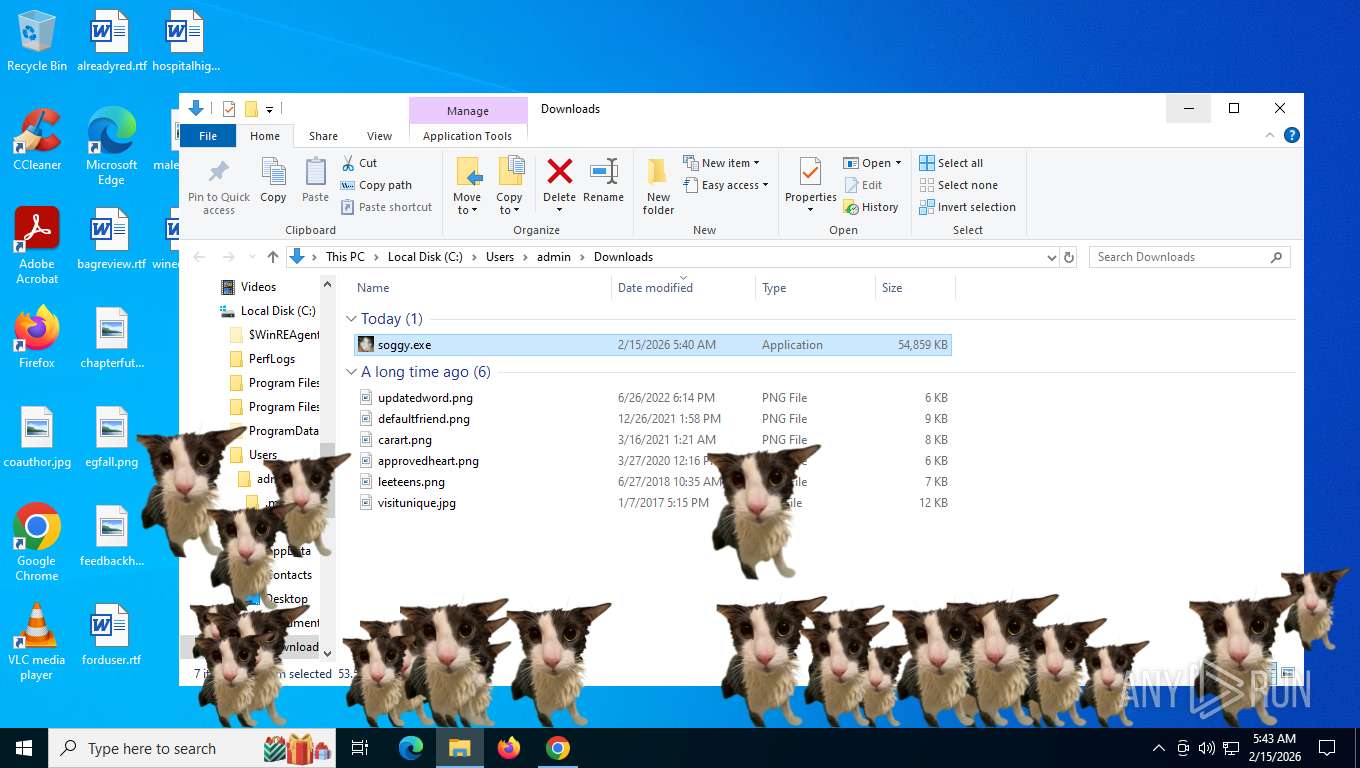Open the Application Tools tab
Screen dimensions: 1360x768
tap(467, 136)
